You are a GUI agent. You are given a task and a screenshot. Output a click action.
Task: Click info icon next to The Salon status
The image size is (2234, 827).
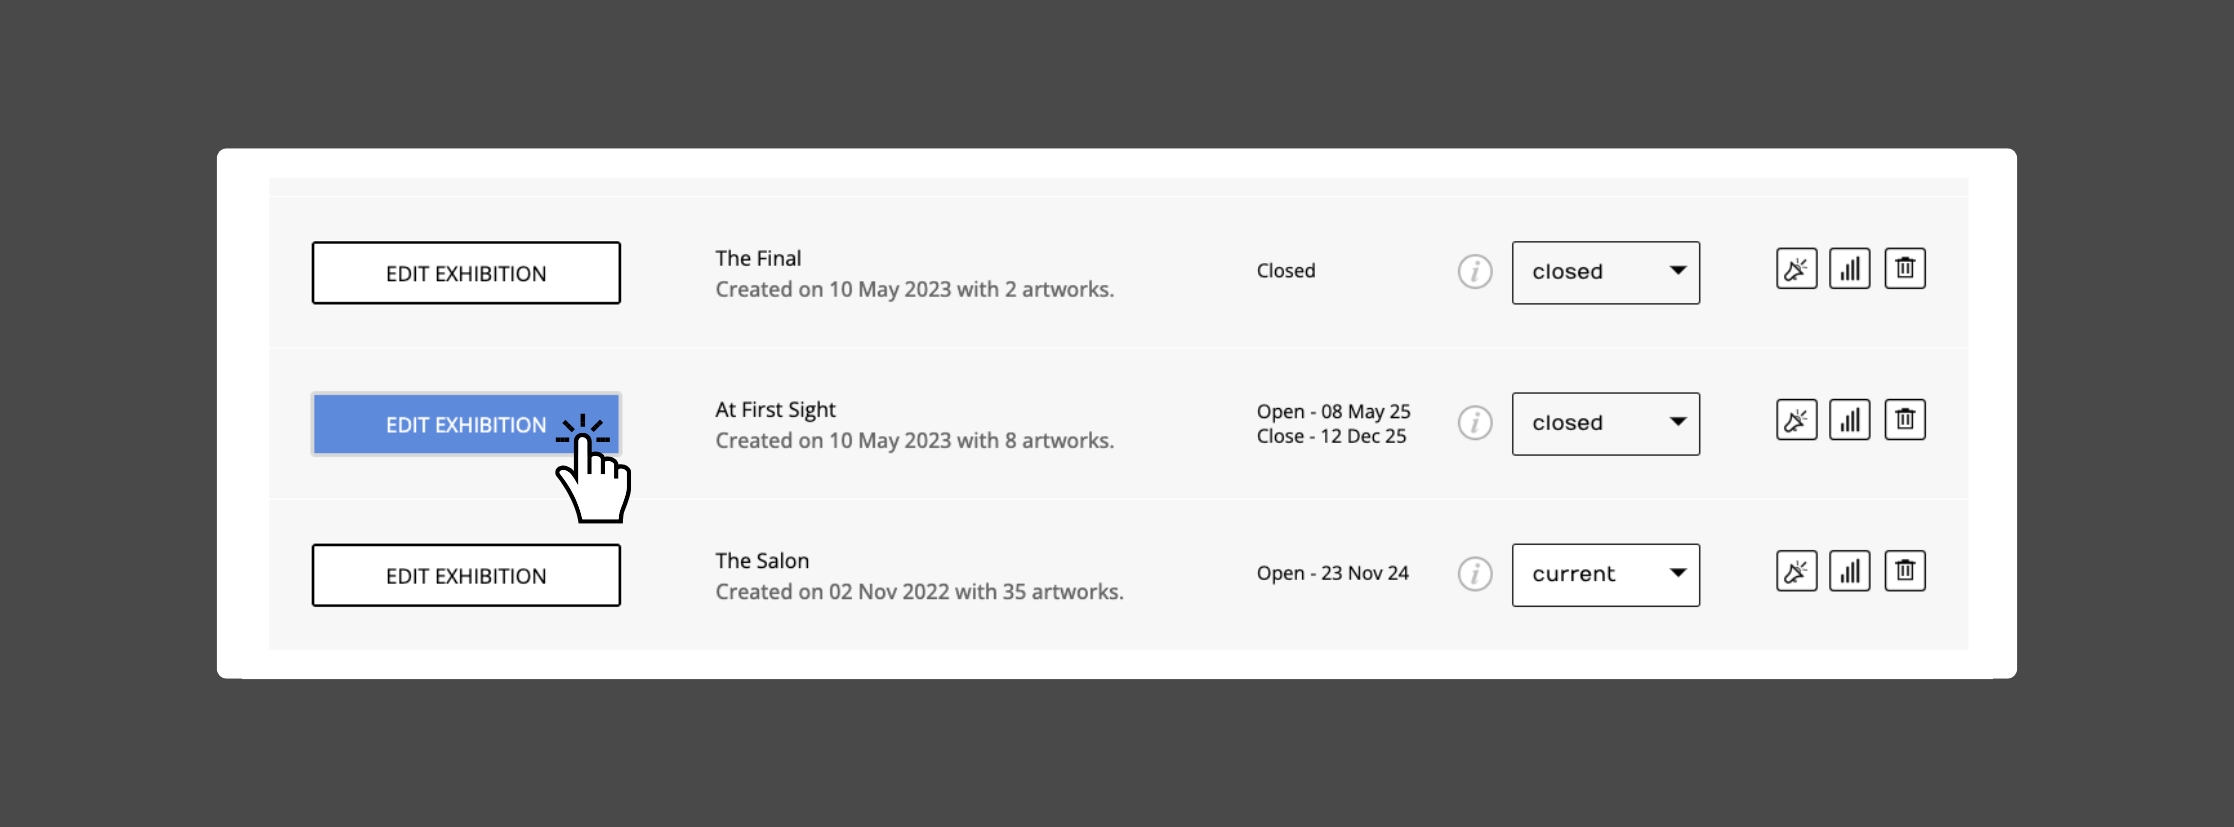(1475, 574)
